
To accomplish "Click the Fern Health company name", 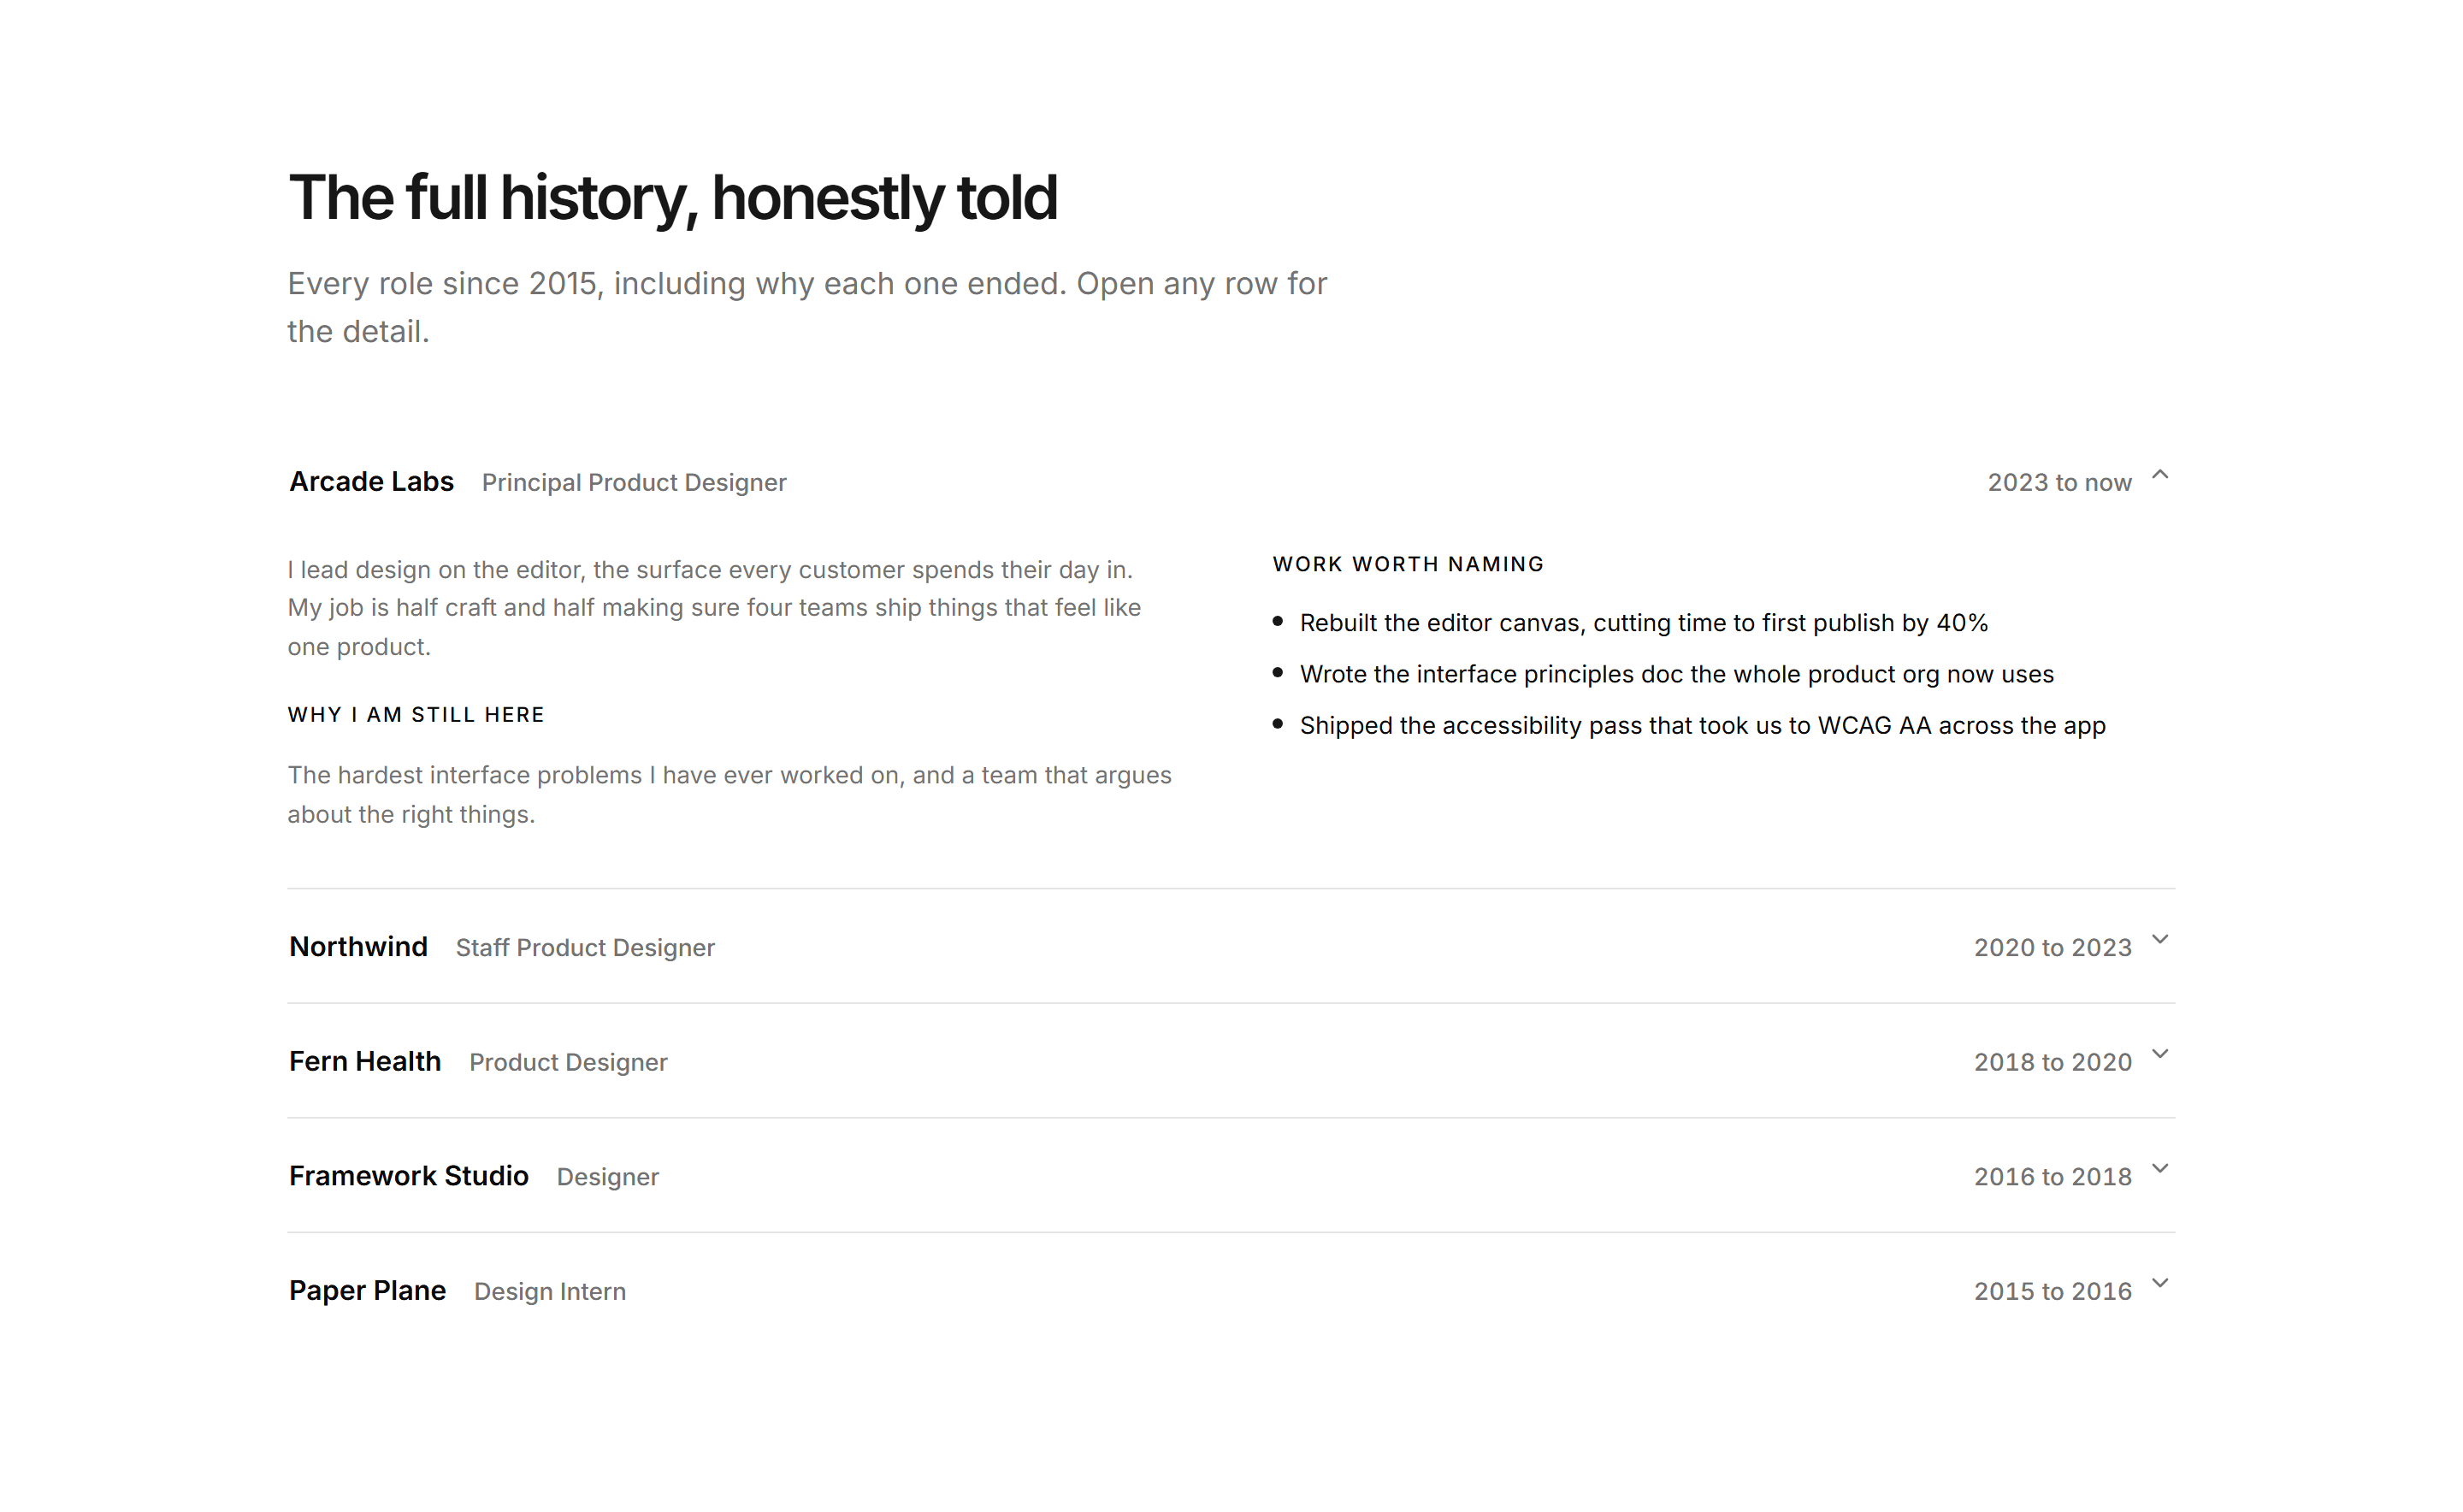I will point(365,1061).
